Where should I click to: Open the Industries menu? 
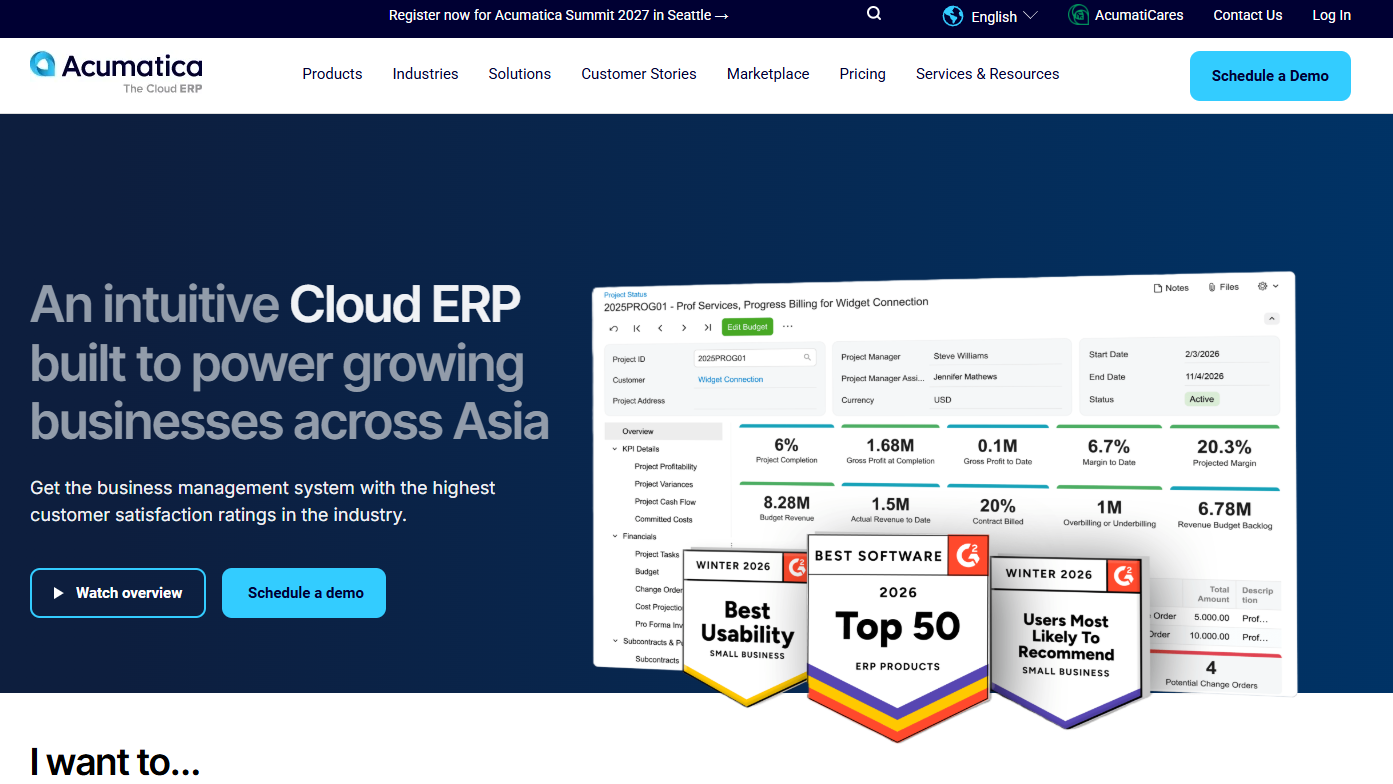coord(425,74)
